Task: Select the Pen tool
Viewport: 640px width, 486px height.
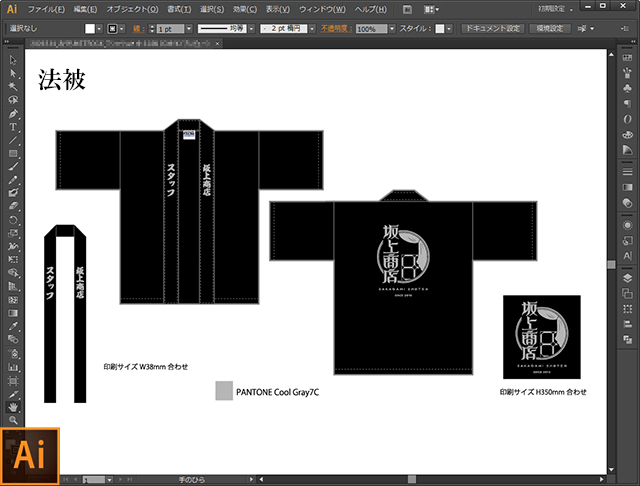Action: coord(13,114)
